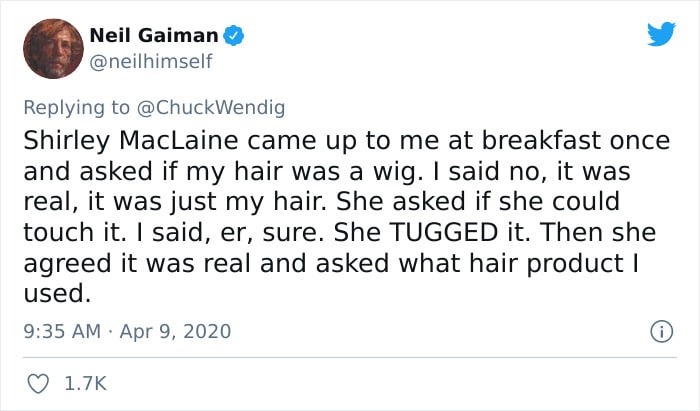Click the Apr 9, 2020 date

[175, 332]
